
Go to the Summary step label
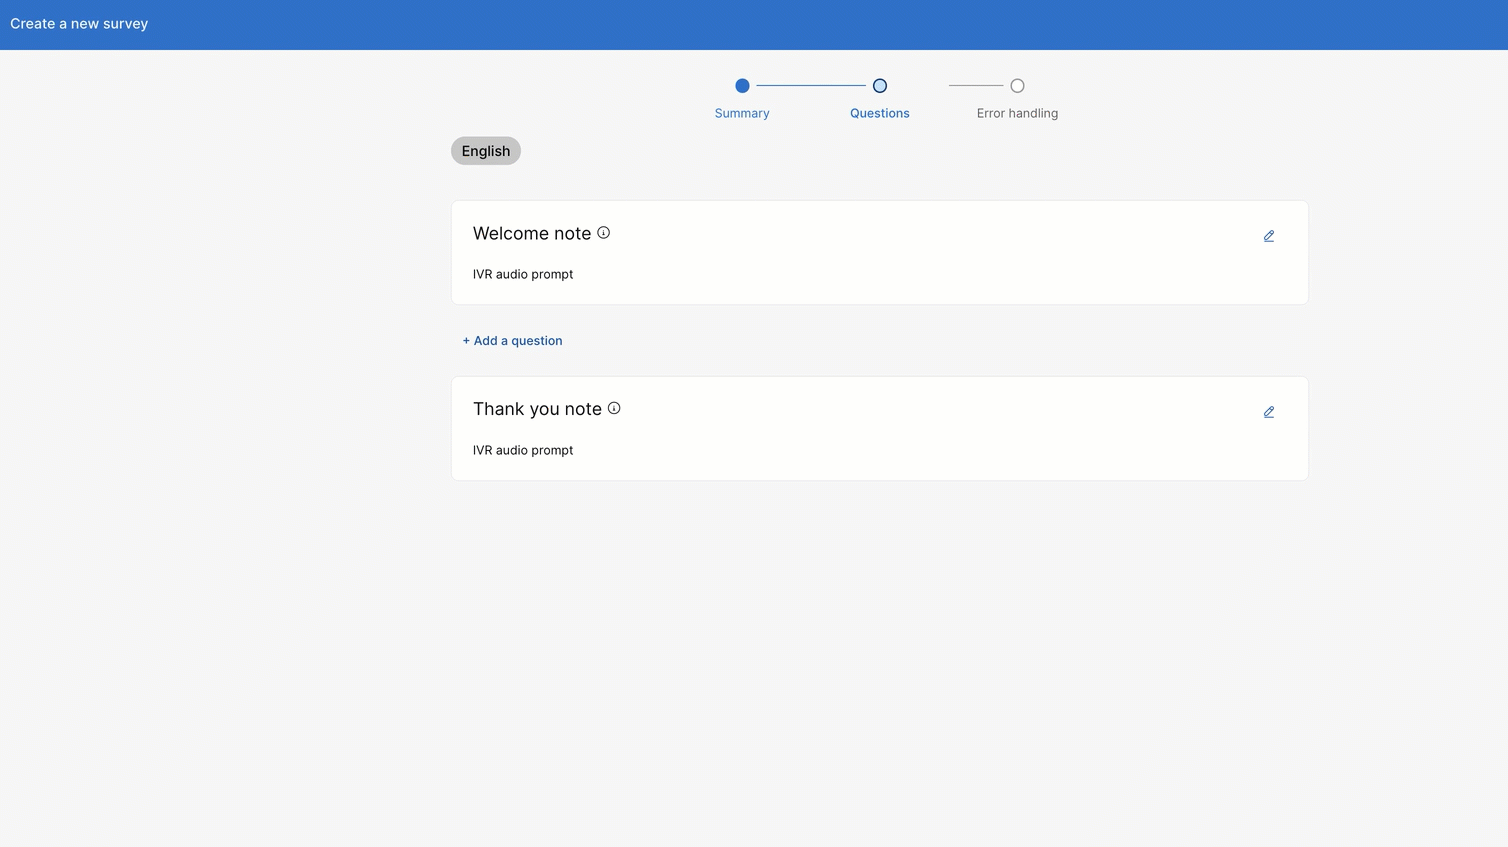point(742,113)
